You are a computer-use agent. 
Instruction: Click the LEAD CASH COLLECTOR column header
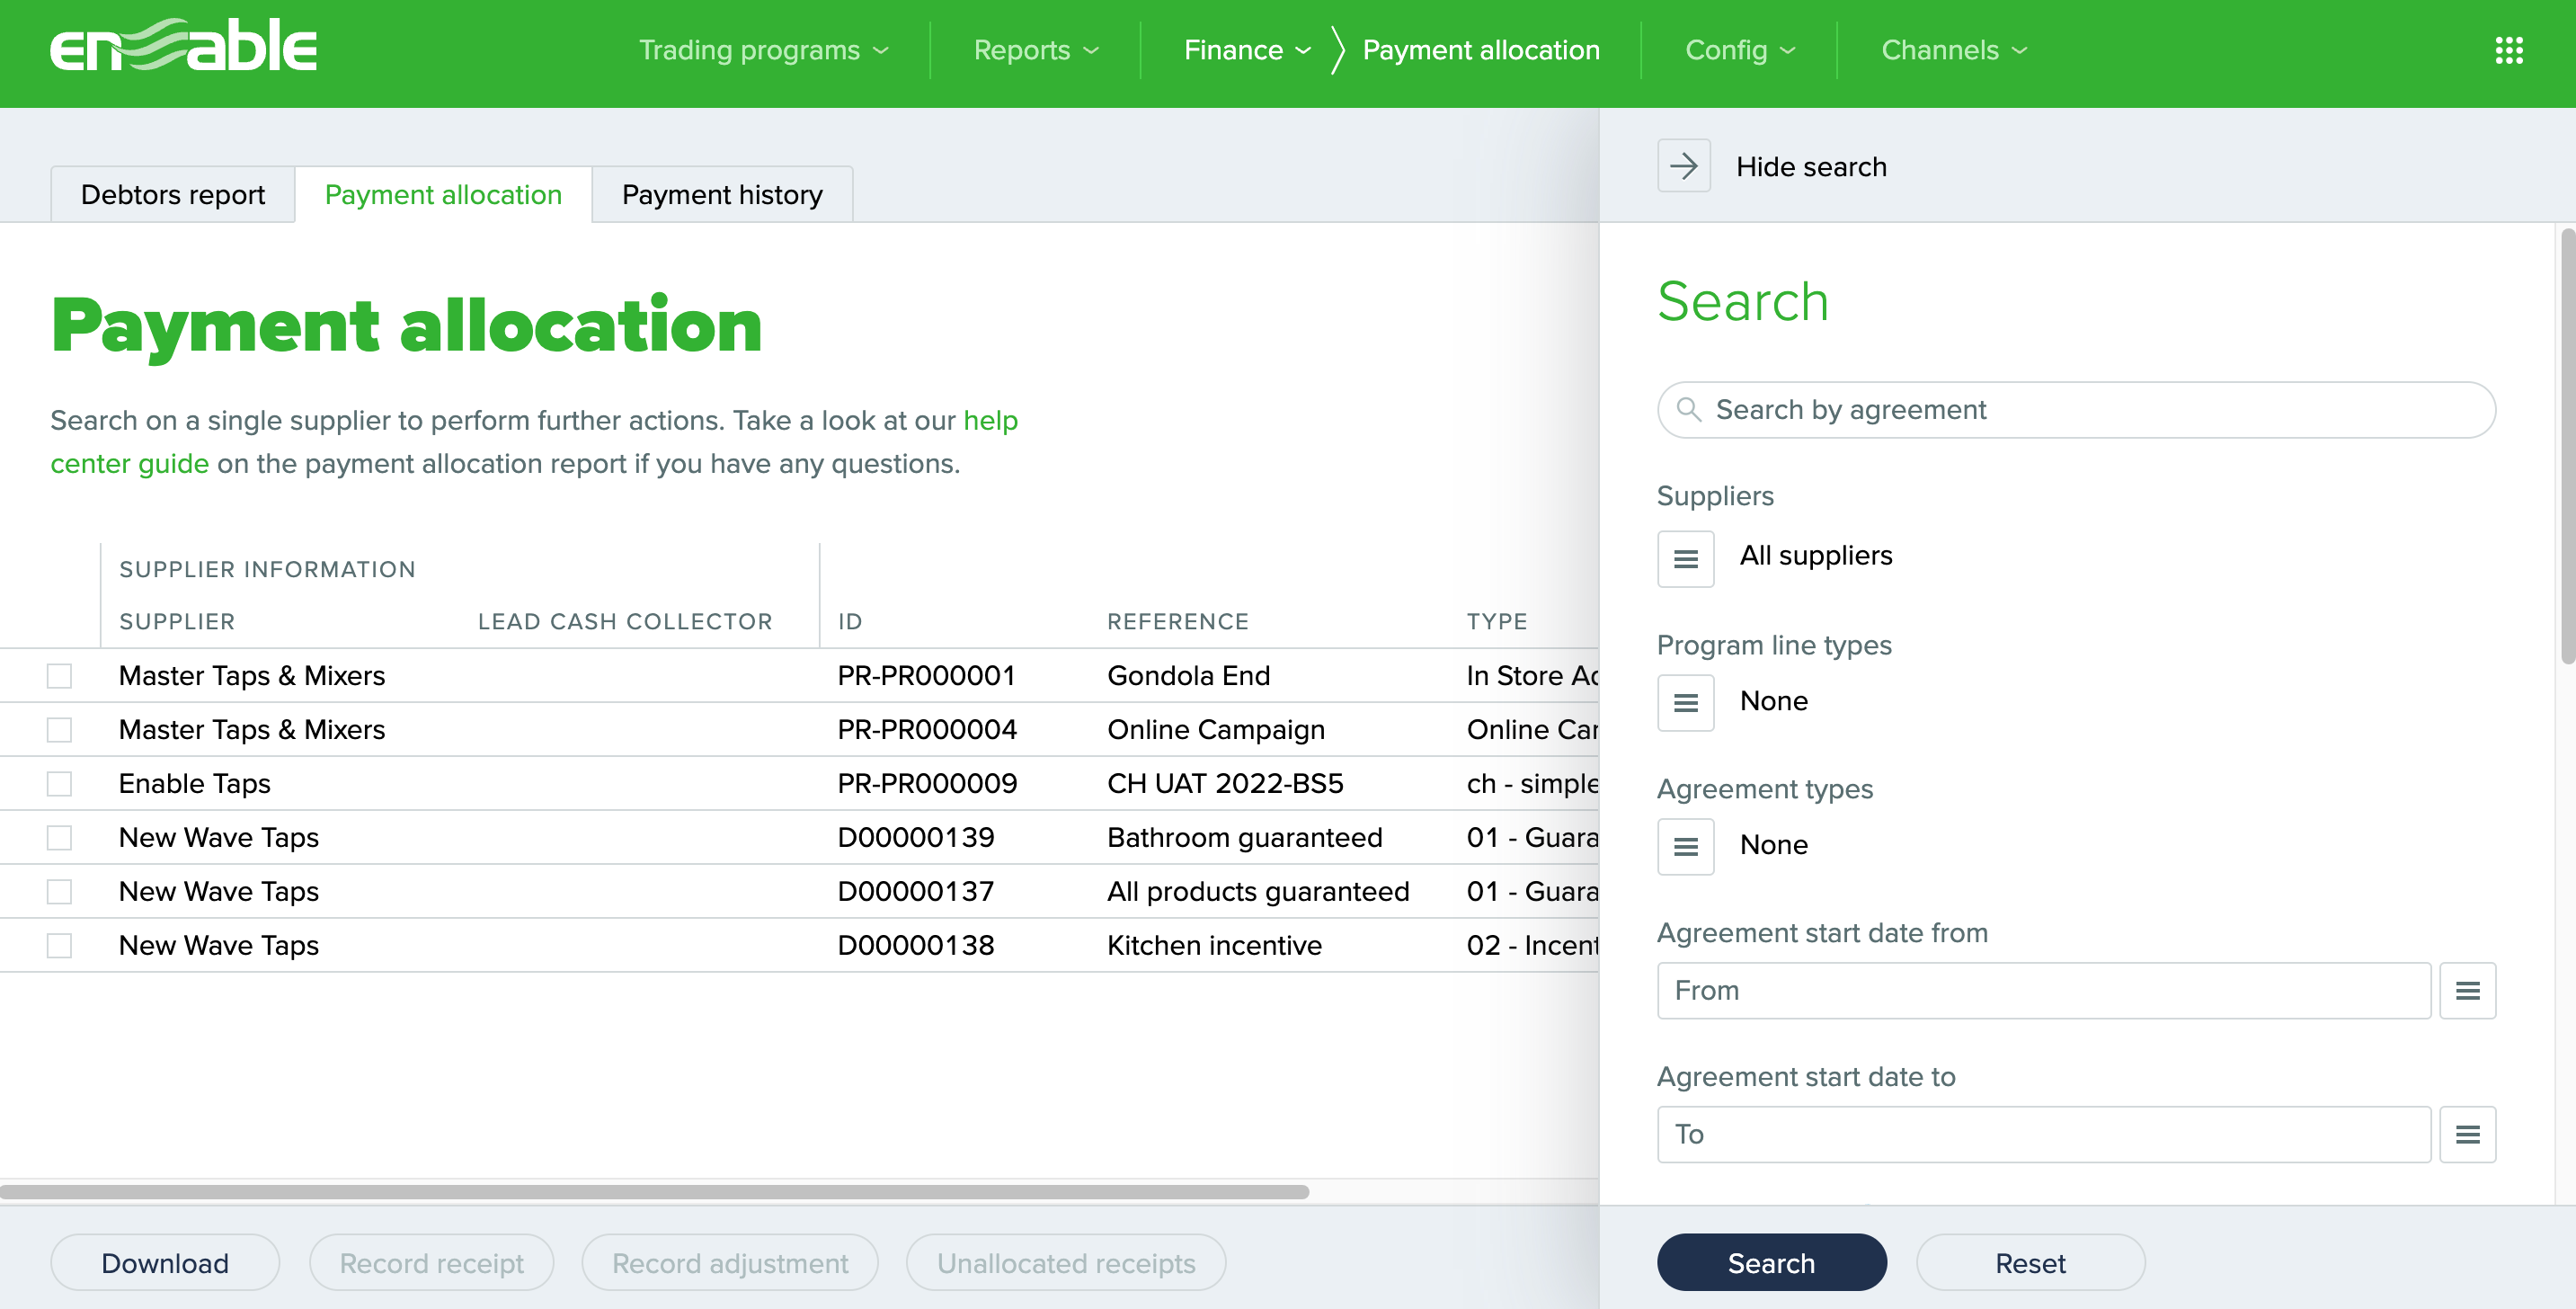click(x=625, y=622)
